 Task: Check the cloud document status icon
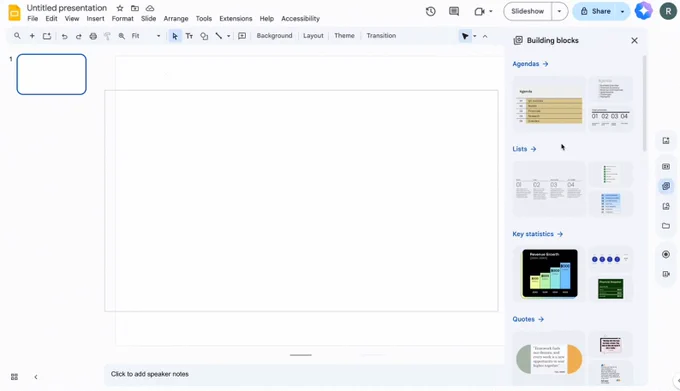point(150,8)
